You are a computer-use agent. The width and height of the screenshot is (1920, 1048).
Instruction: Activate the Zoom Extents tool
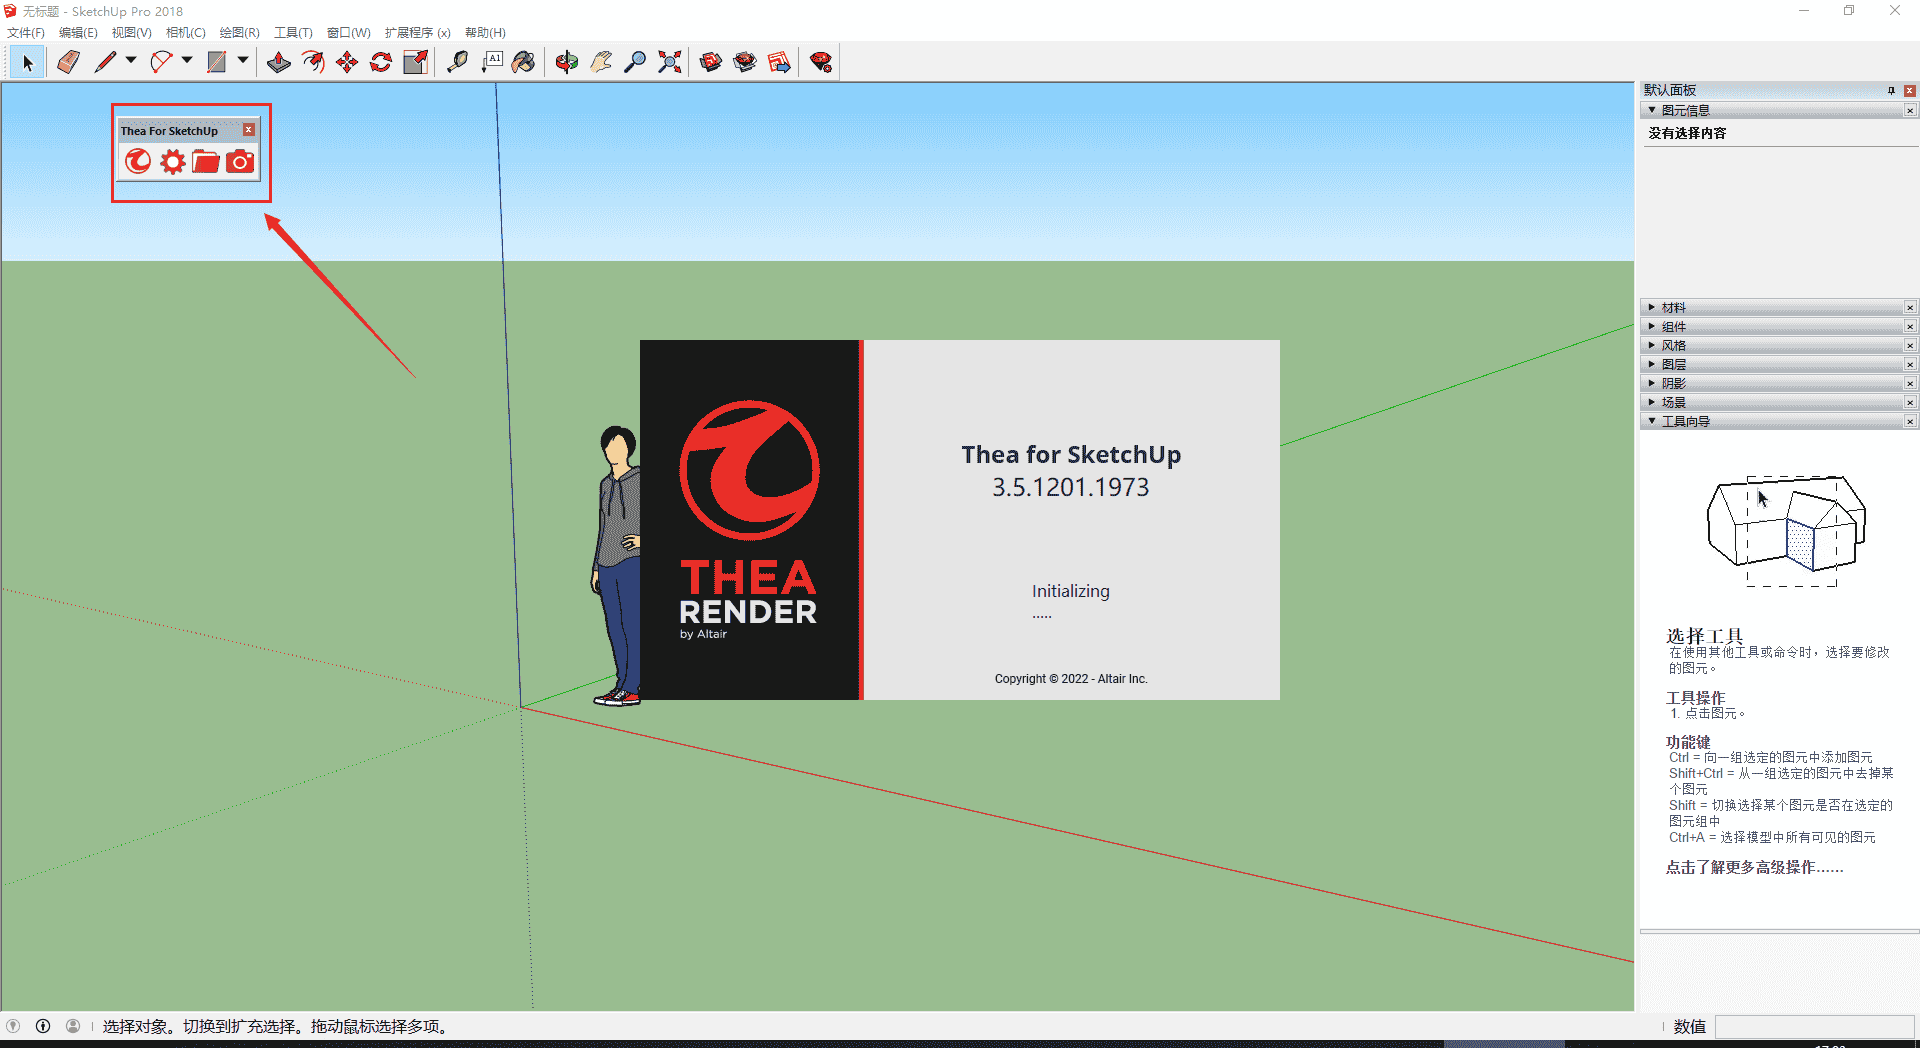point(669,61)
